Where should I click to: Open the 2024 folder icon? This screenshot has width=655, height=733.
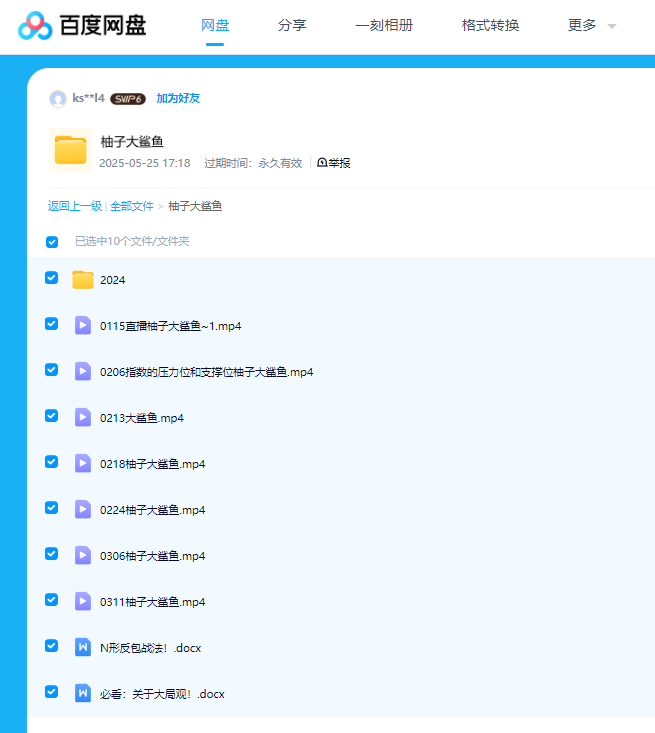click(83, 280)
